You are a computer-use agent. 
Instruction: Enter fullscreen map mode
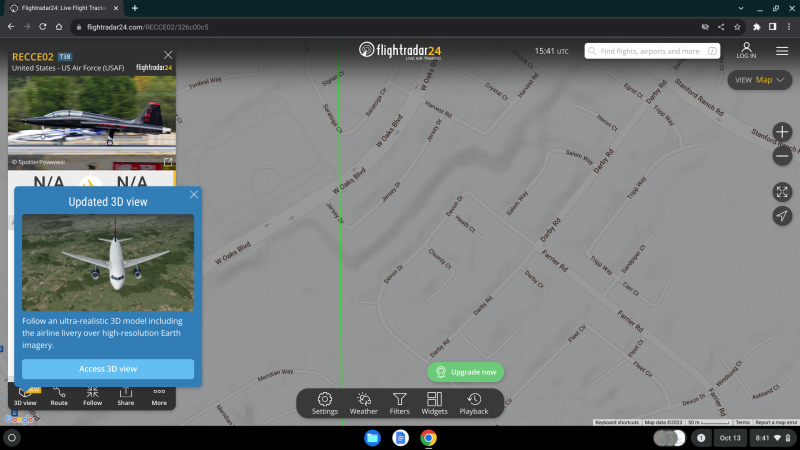pyautogui.click(x=782, y=192)
